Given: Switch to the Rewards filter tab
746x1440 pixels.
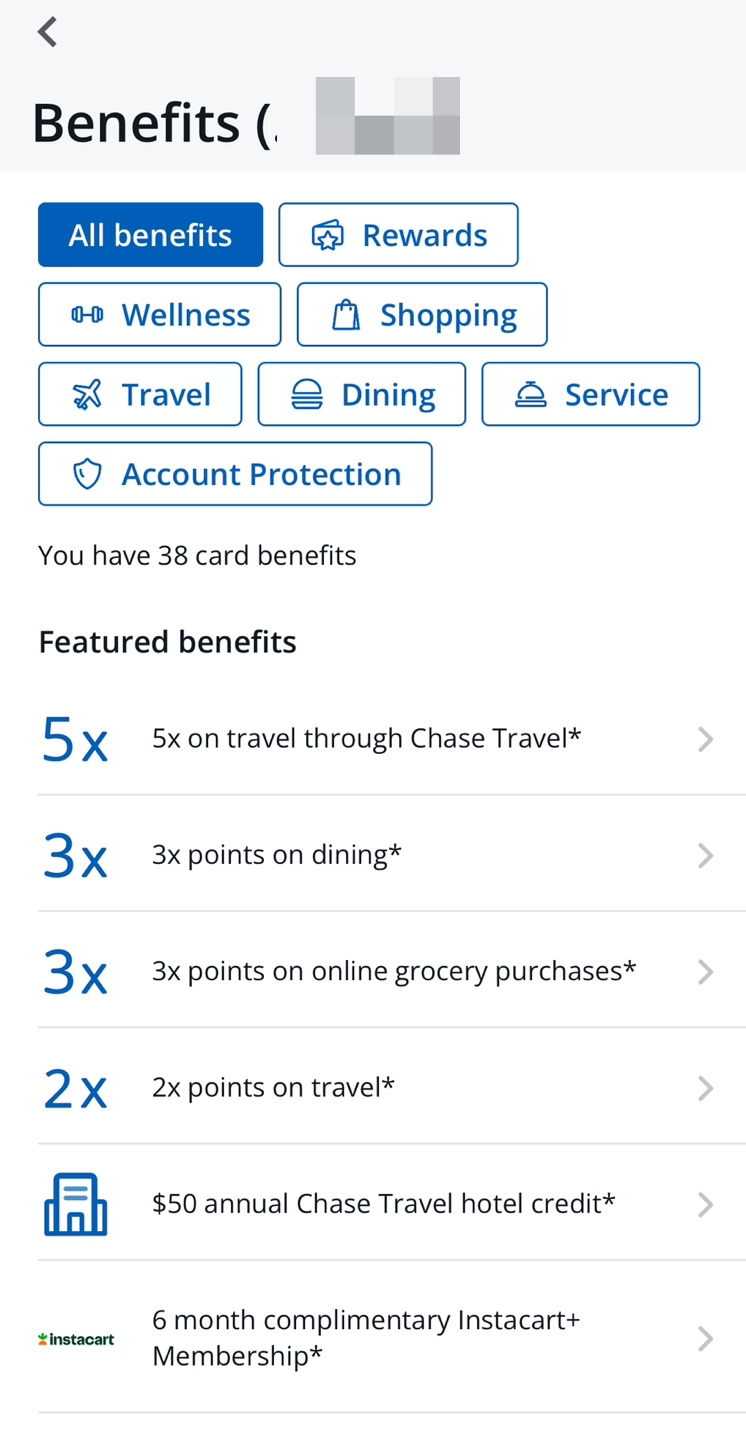Looking at the screenshot, I should pos(398,235).
